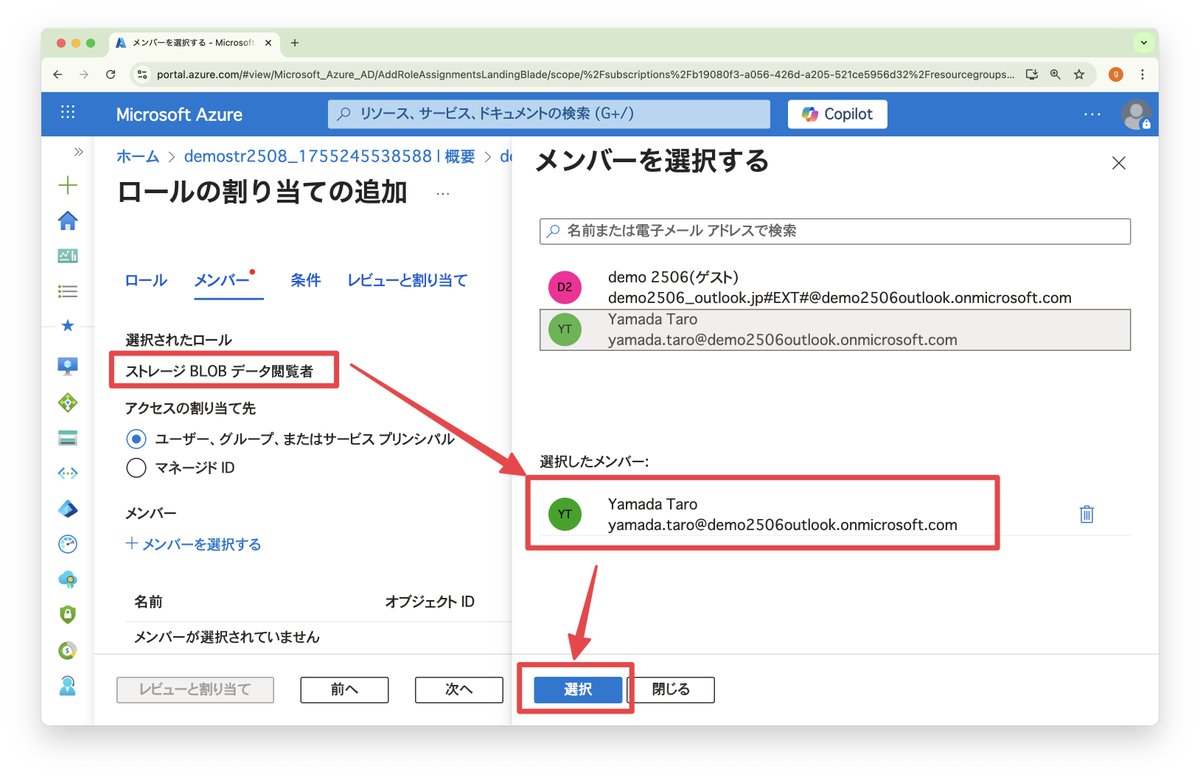The width and height of the screenshot is (1200, 780).
Task: Open Monitor using the gauge icon
Action: tap(67, 544)
